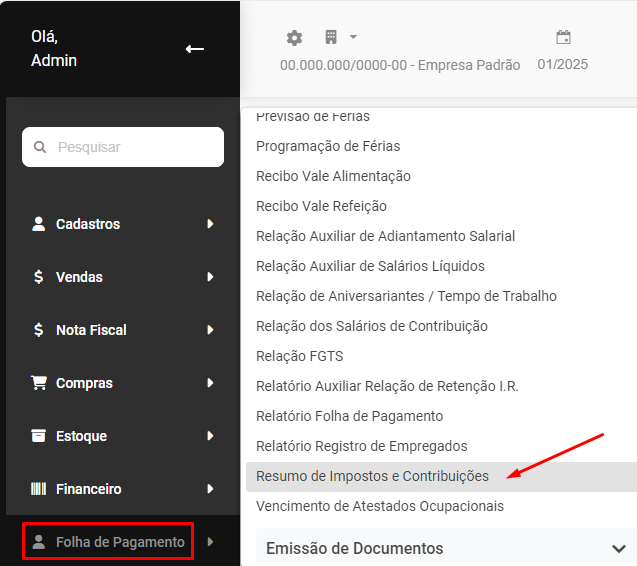Viewport: 637px width, 566px height.
Task: Expand Compras submenu arrow
Action: pos(210,383)
